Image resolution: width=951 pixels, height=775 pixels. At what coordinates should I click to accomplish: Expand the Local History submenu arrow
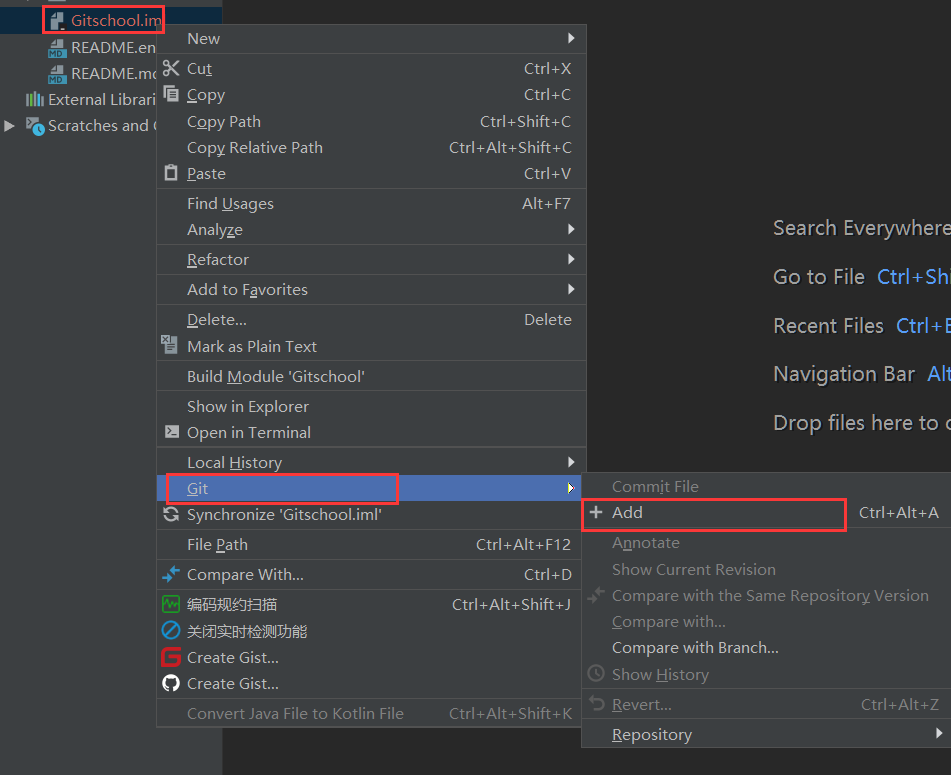tap(571, 462)
